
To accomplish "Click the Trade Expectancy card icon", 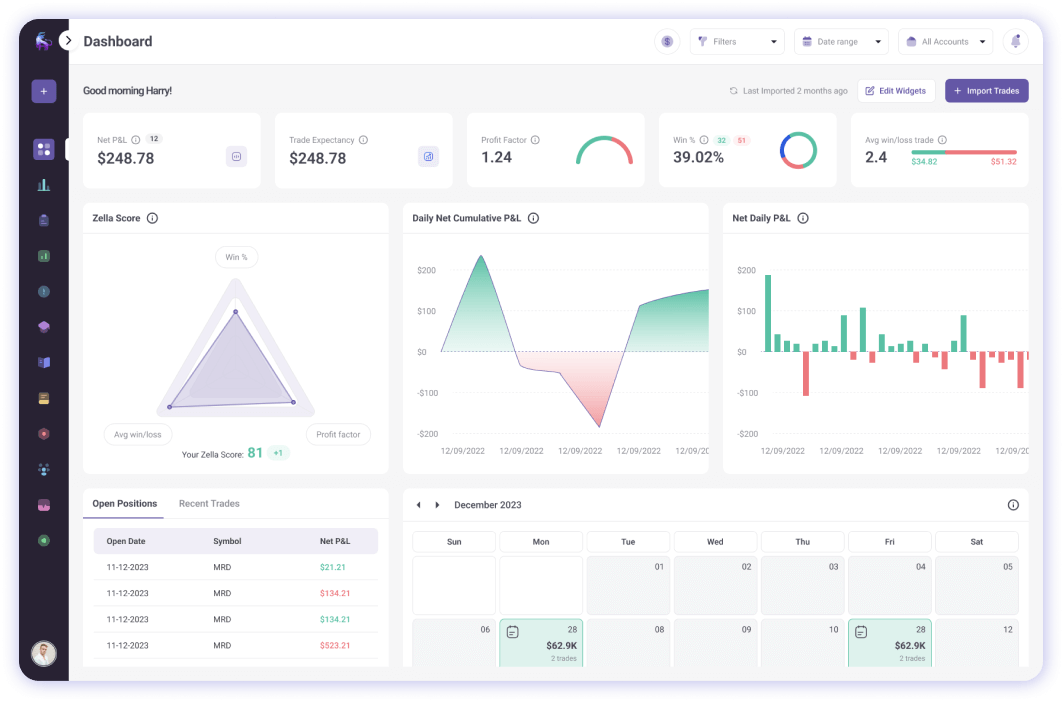I will (x=428, y=156).
